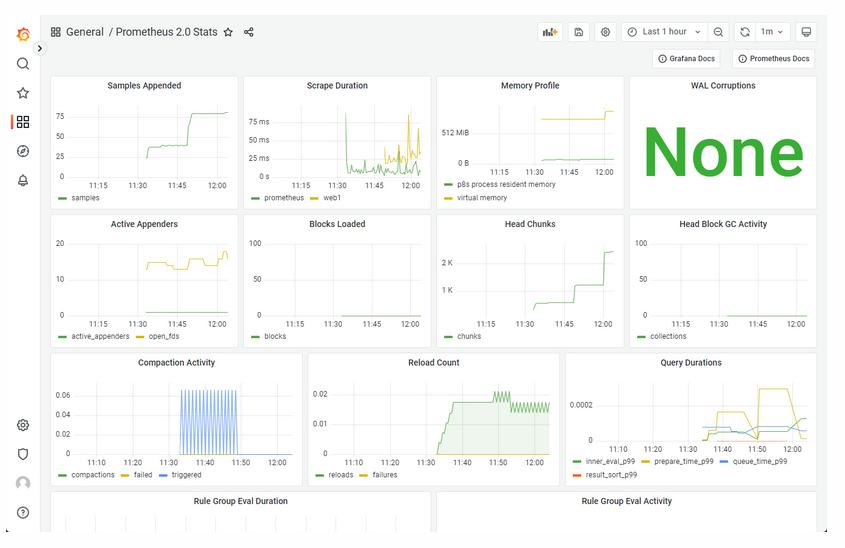Open the Prometheus Docs link
The height and width of the screenshot is (548, 845).
pyautogui.click(x=774, y=59)
